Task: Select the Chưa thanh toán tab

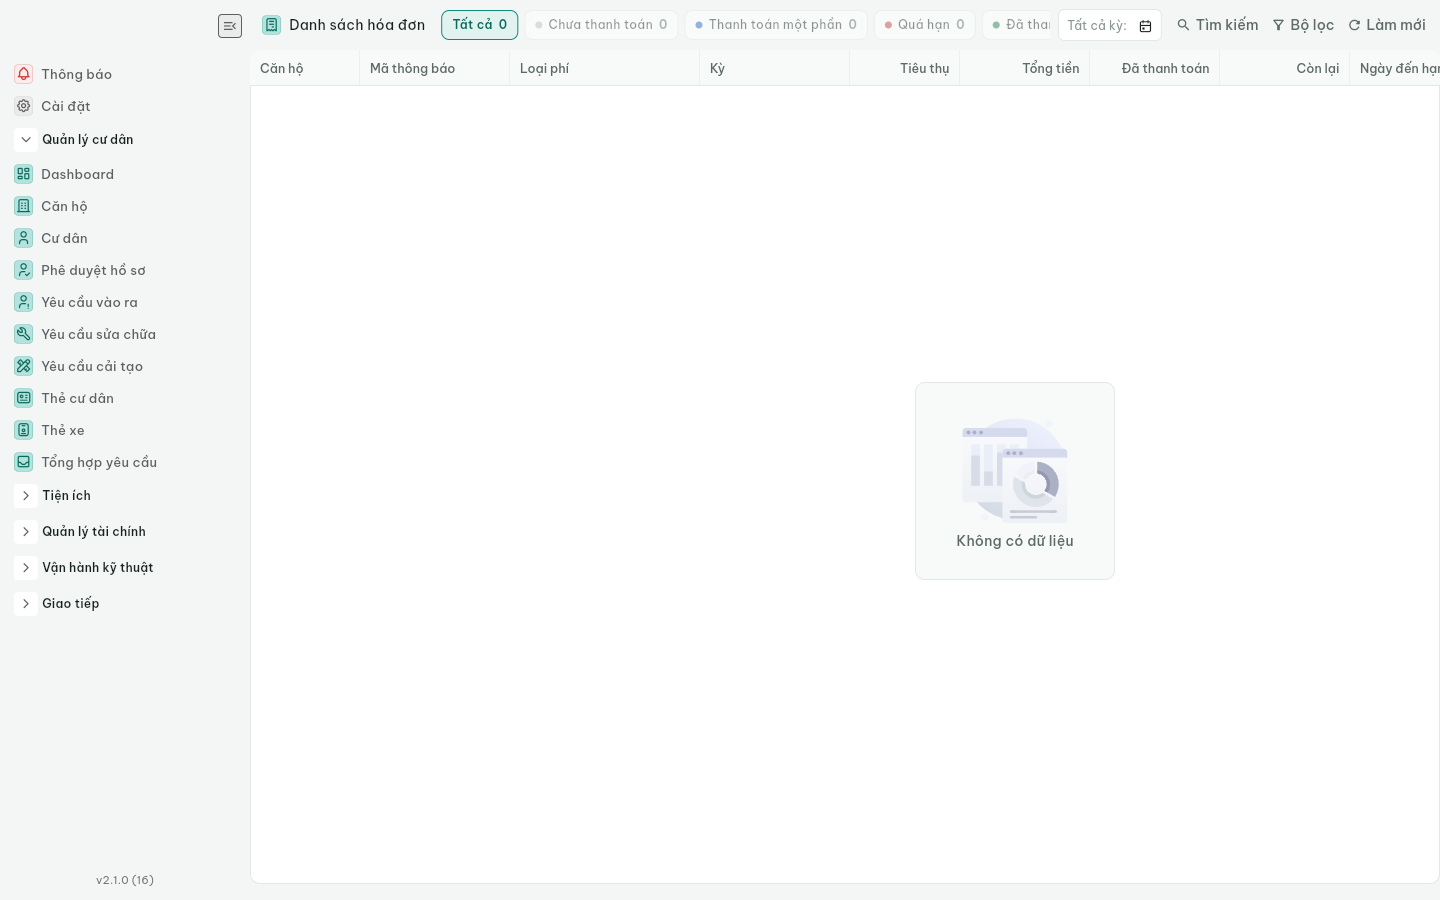Action: [x=601, y=25]
